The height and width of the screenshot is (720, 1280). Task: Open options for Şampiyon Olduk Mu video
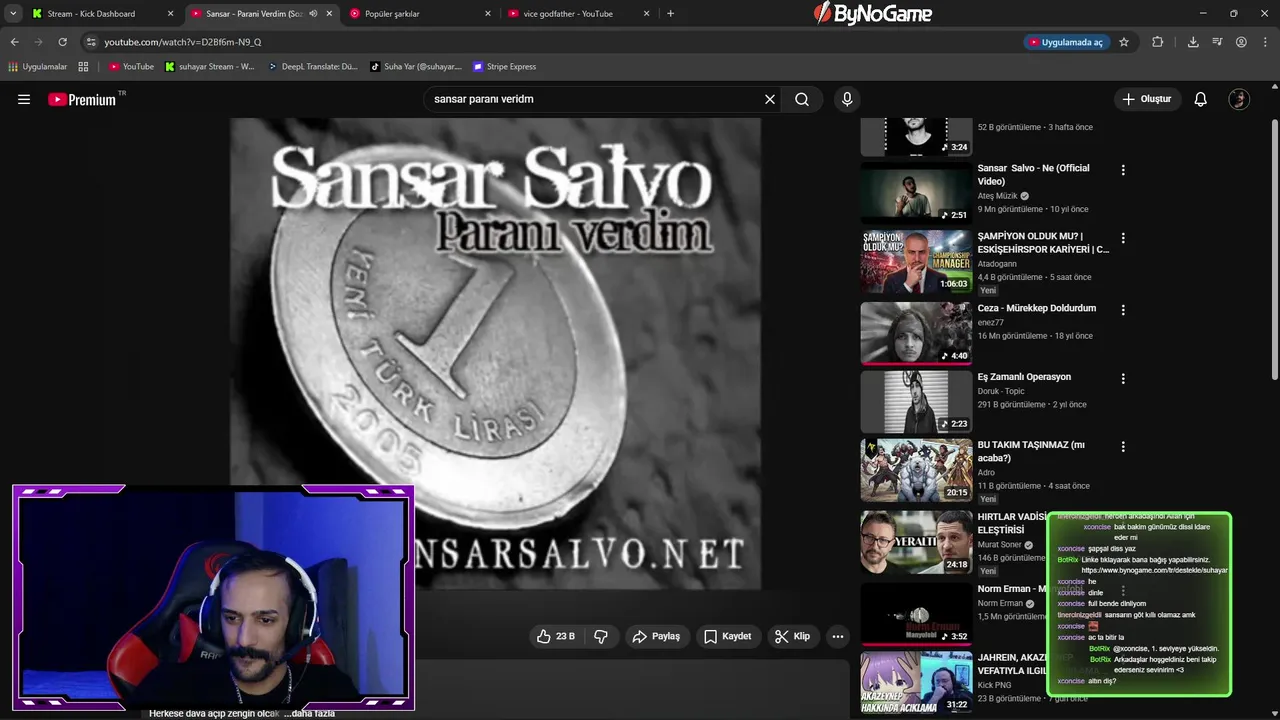tap(1123, 238)
